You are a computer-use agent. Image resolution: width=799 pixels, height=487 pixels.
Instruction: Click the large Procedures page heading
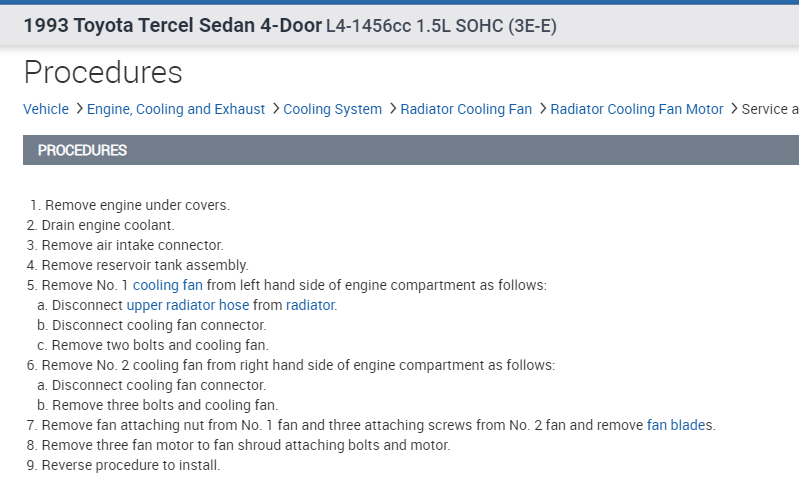(x=103, y=72)
